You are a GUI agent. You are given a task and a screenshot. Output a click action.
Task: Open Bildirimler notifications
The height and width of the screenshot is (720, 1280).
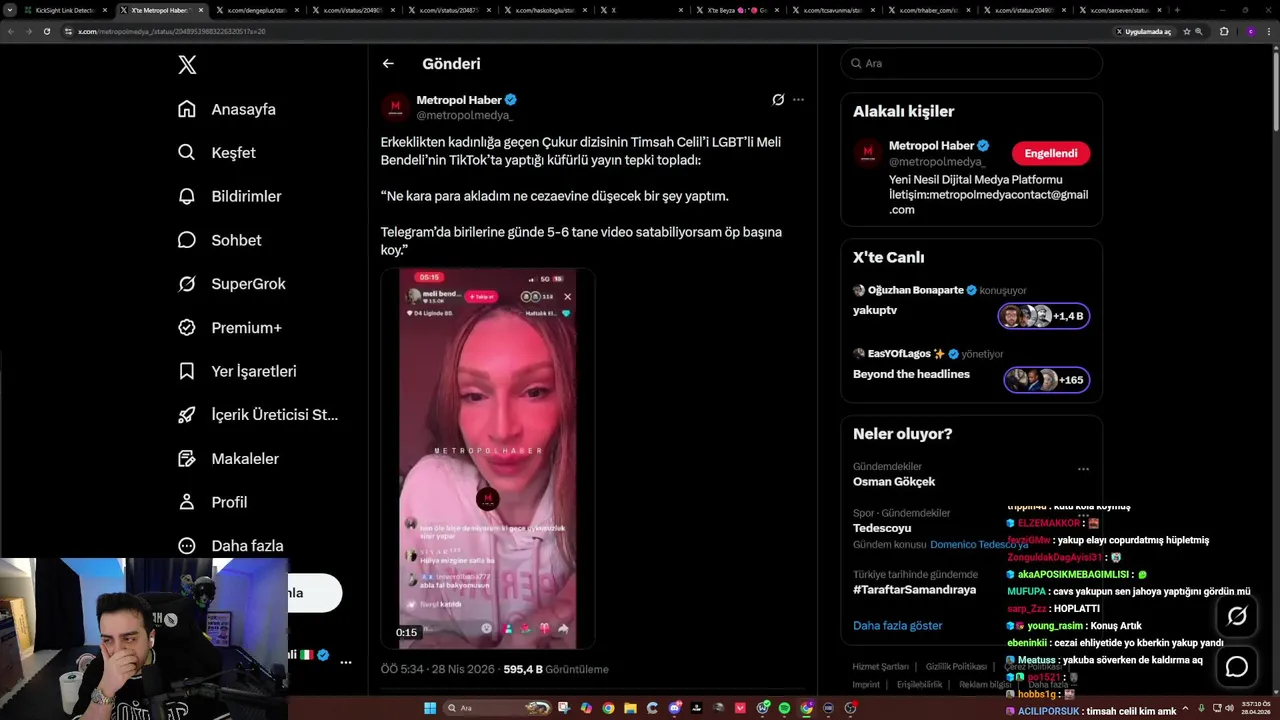(230, 196)
